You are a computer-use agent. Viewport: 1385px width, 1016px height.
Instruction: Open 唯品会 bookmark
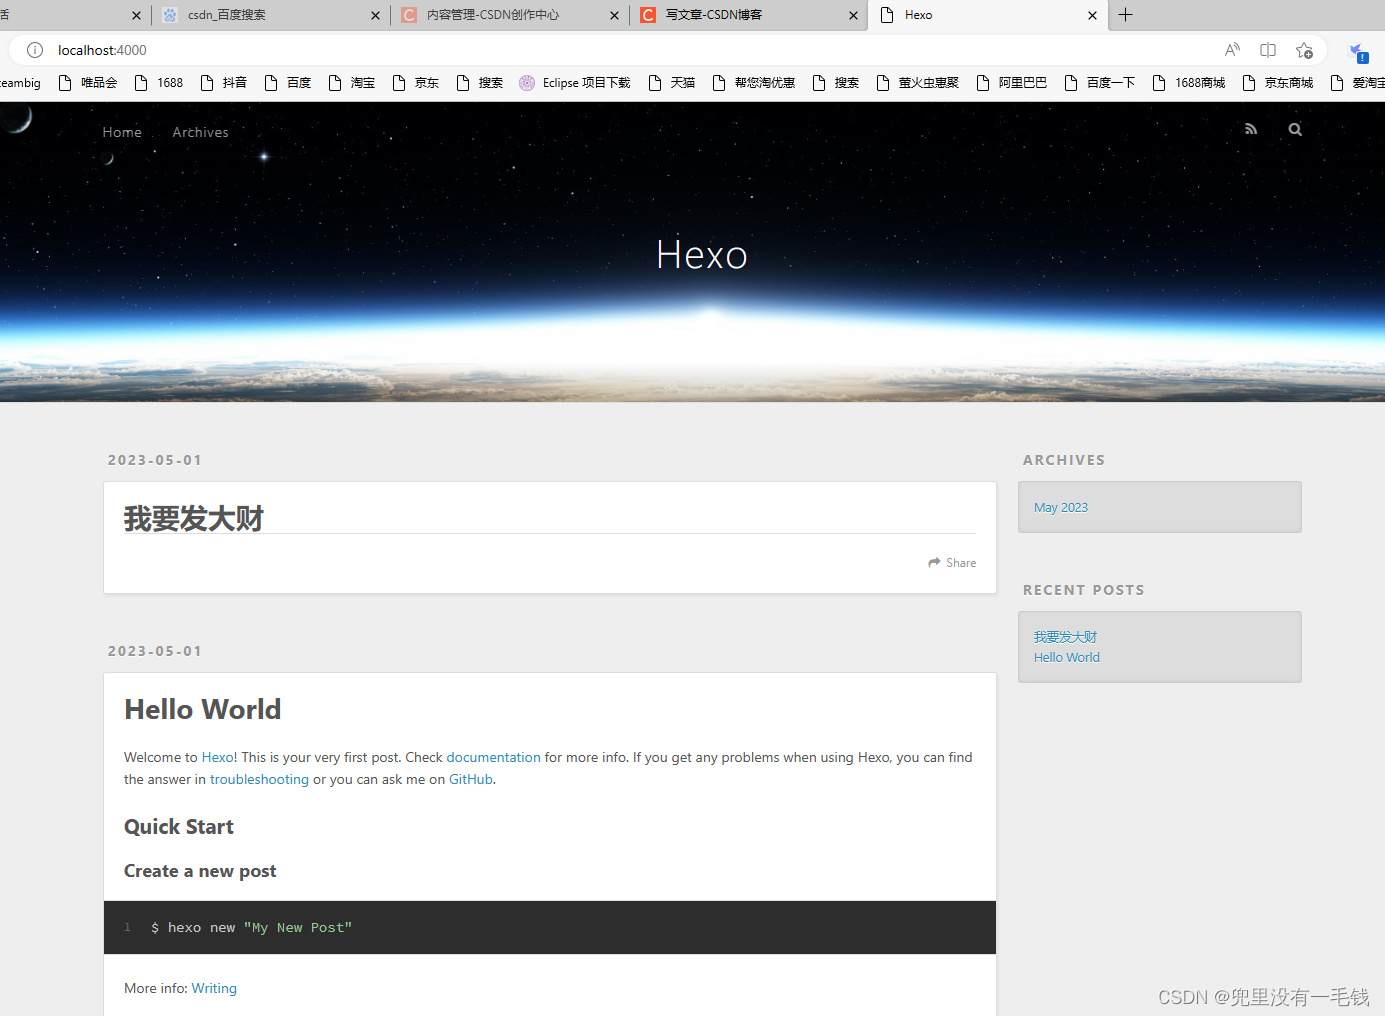(x=88, y=83)
